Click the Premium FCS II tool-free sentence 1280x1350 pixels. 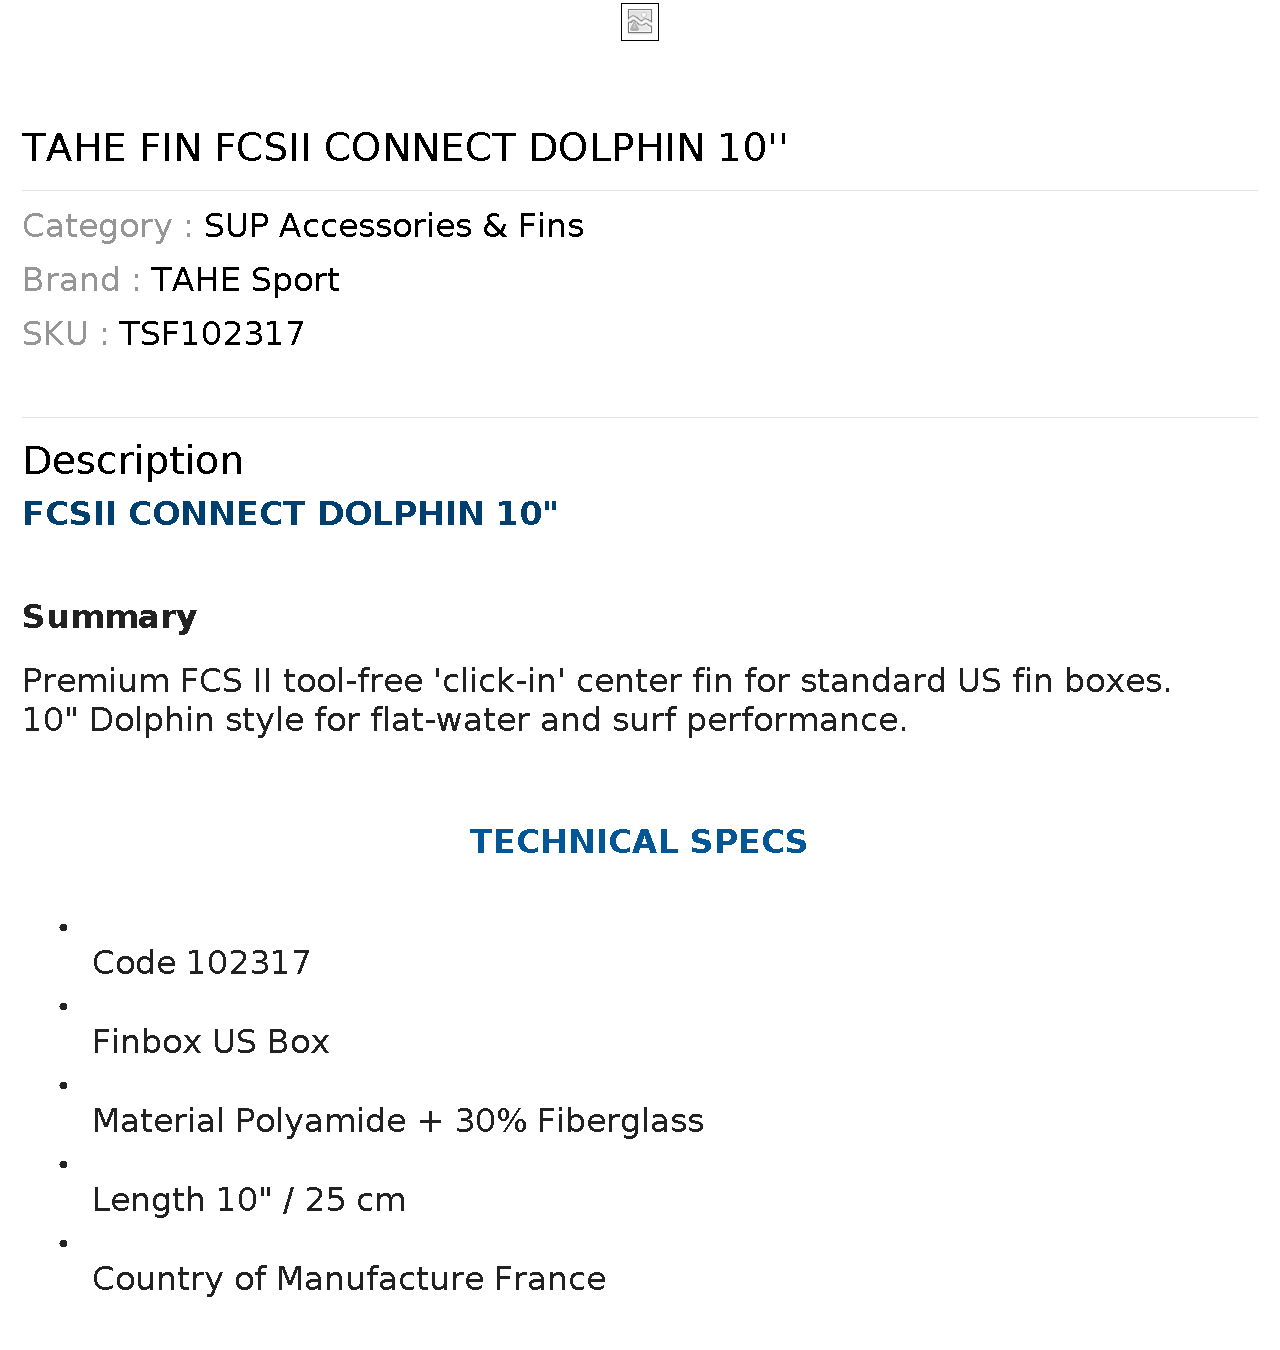(597, 681)
